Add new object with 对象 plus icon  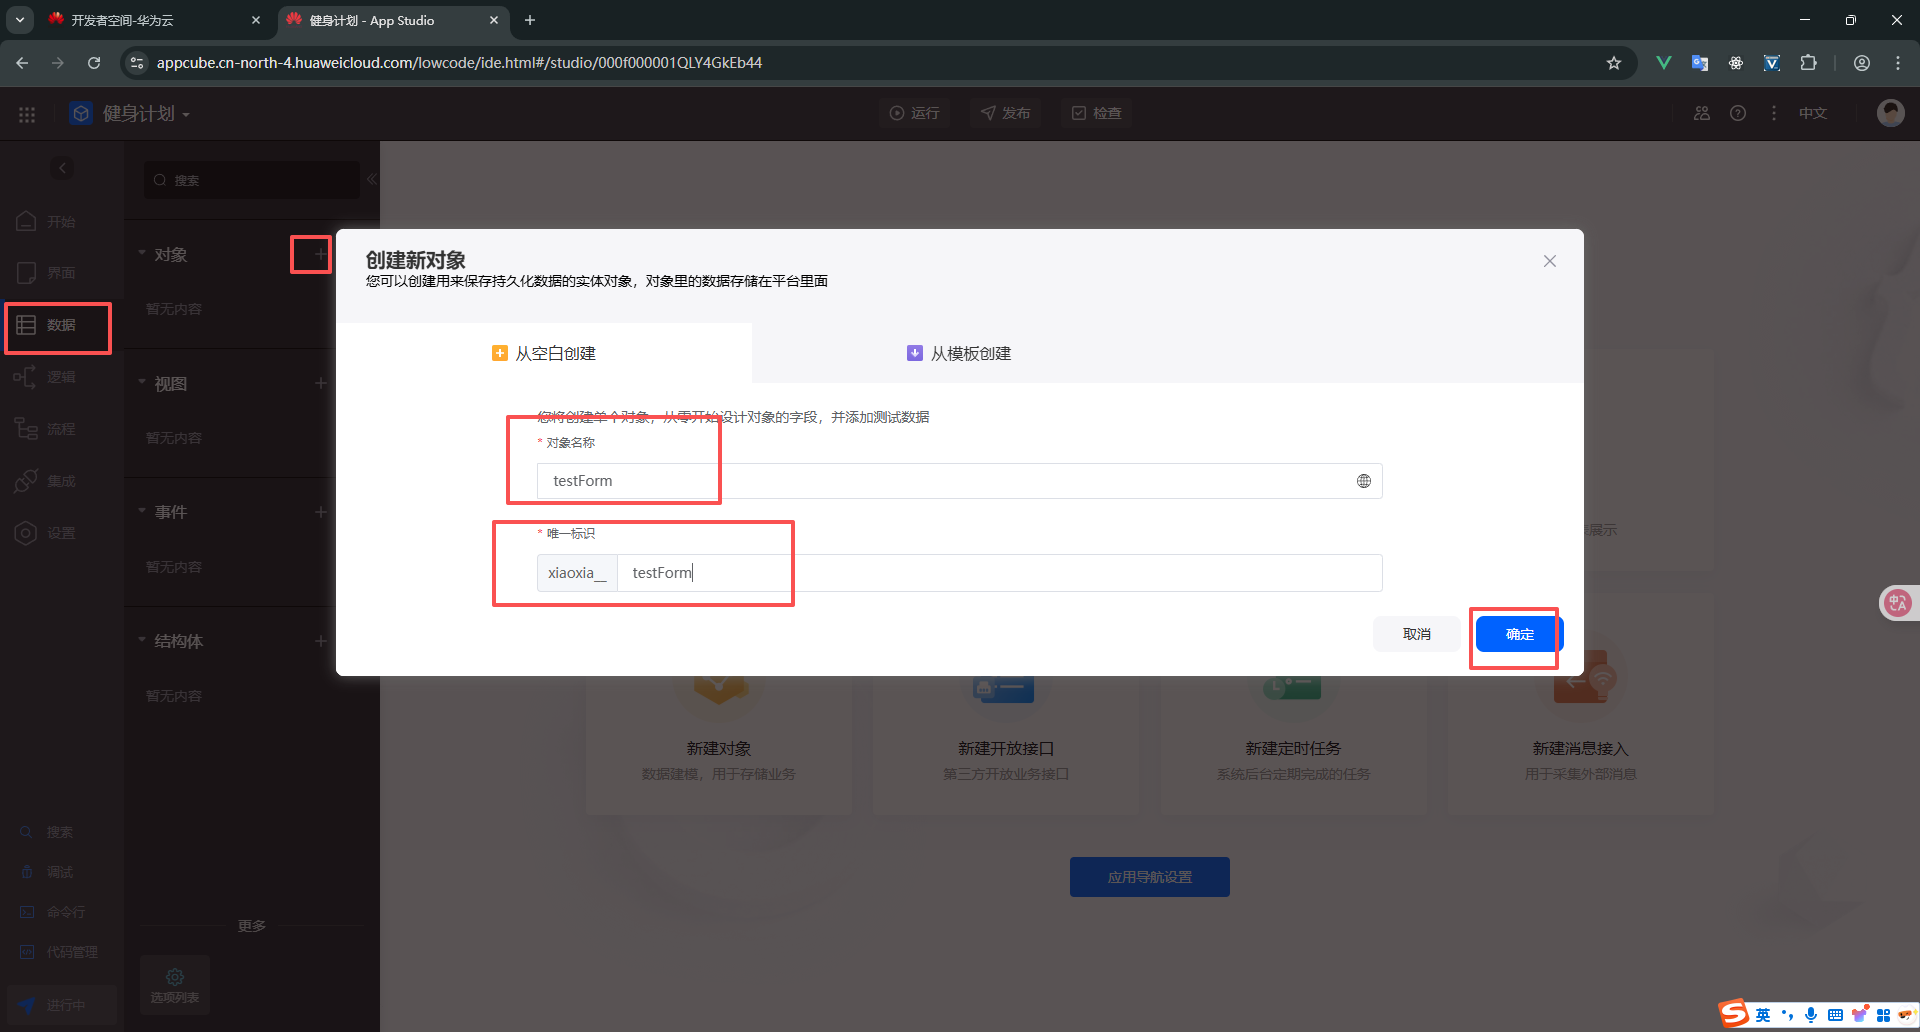[x=319, y=255]
